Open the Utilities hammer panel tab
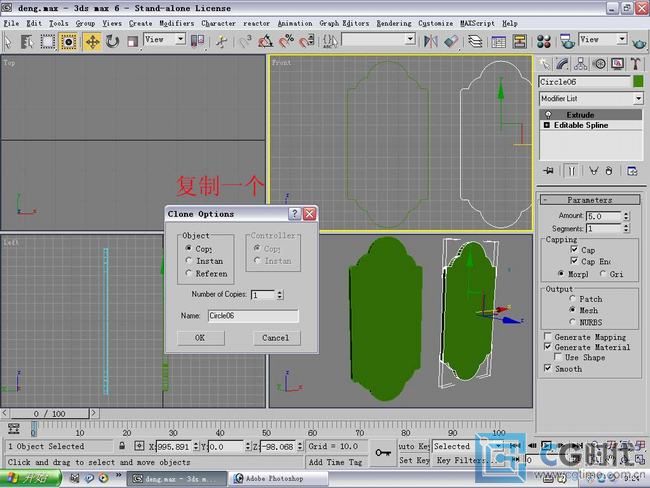 pos(635,63)
